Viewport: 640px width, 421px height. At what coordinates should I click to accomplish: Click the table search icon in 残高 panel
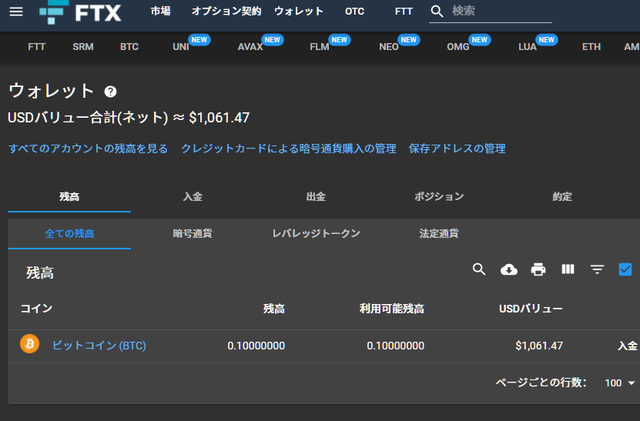[479, 270]
